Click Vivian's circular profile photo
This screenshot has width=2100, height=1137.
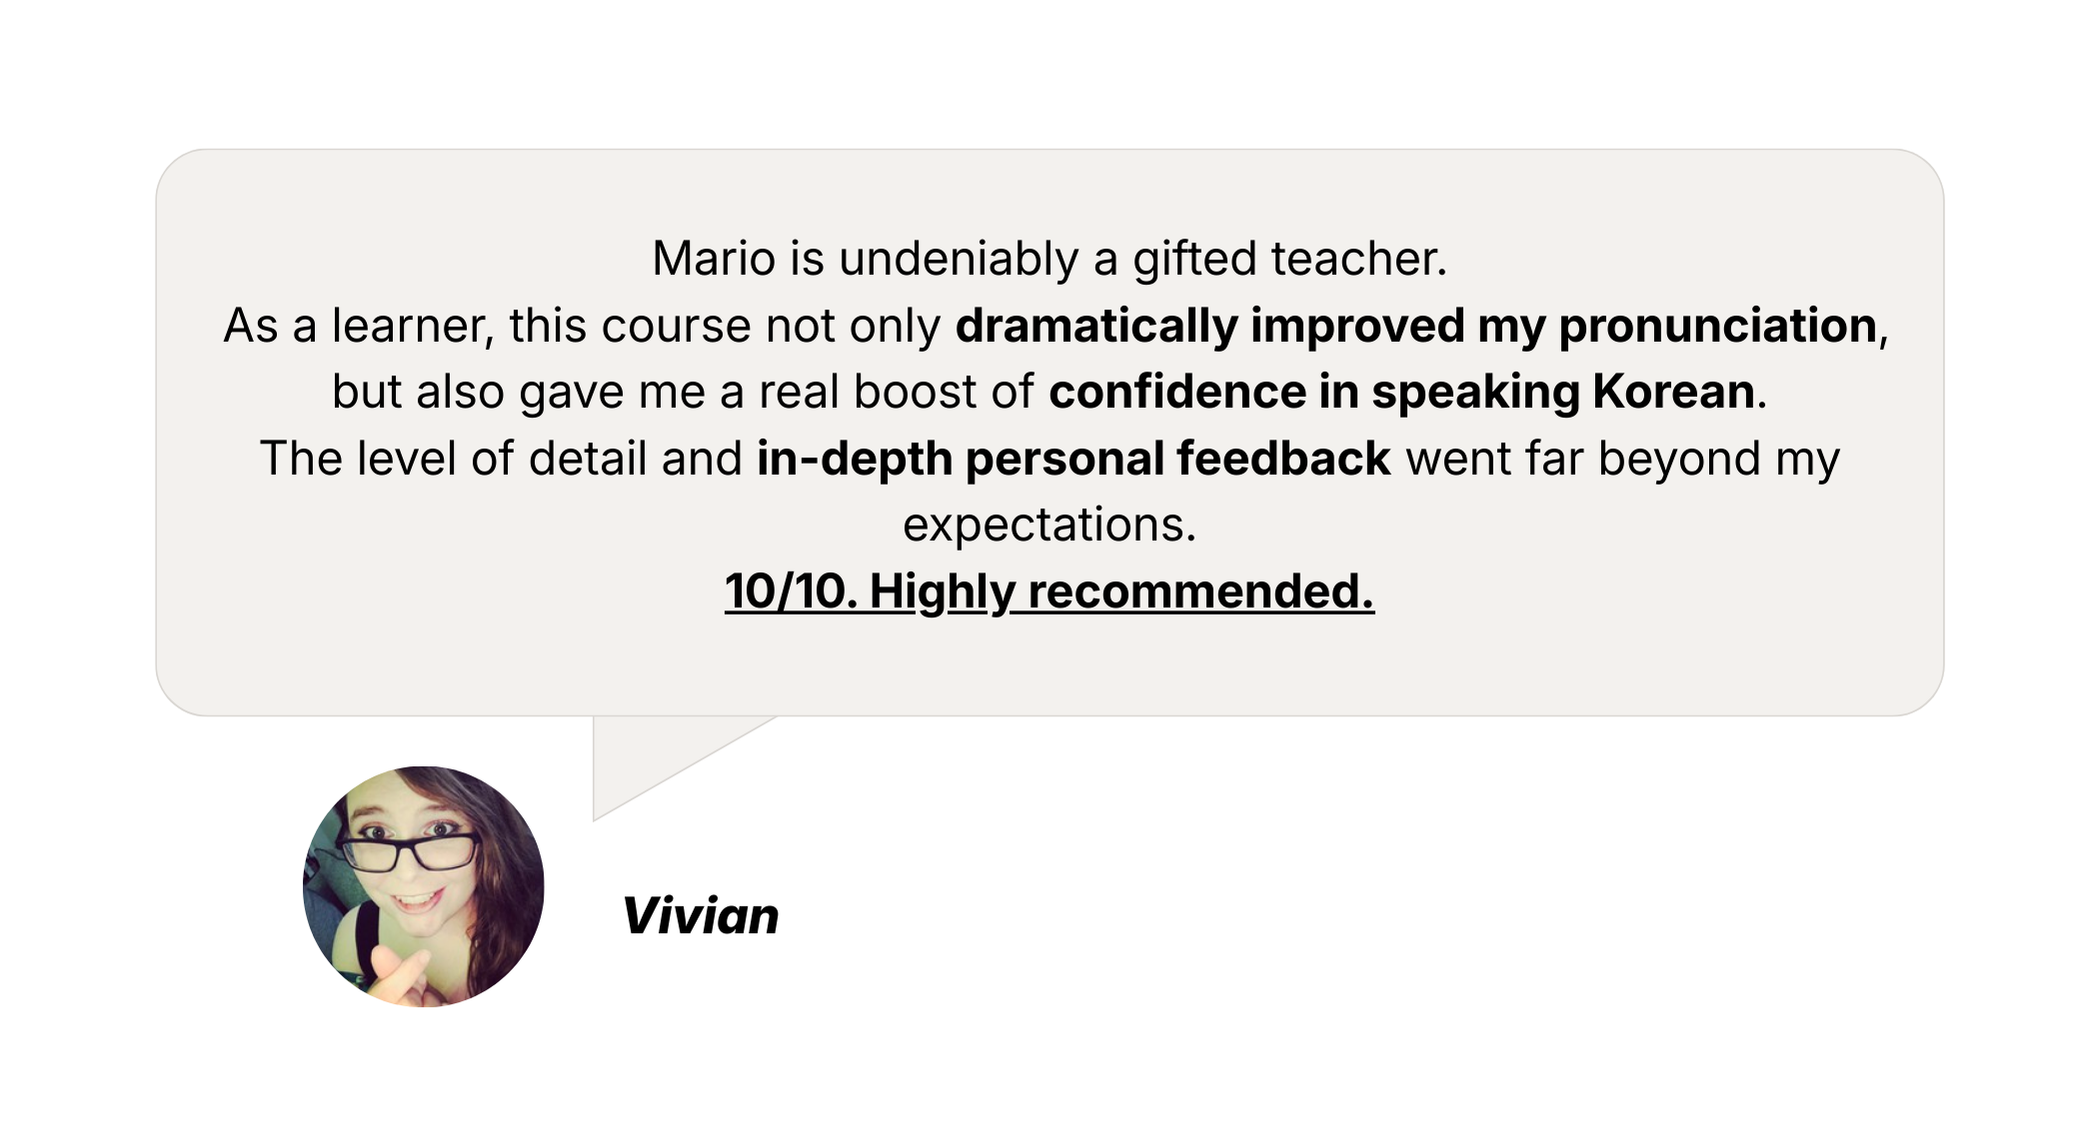(423, 886)
